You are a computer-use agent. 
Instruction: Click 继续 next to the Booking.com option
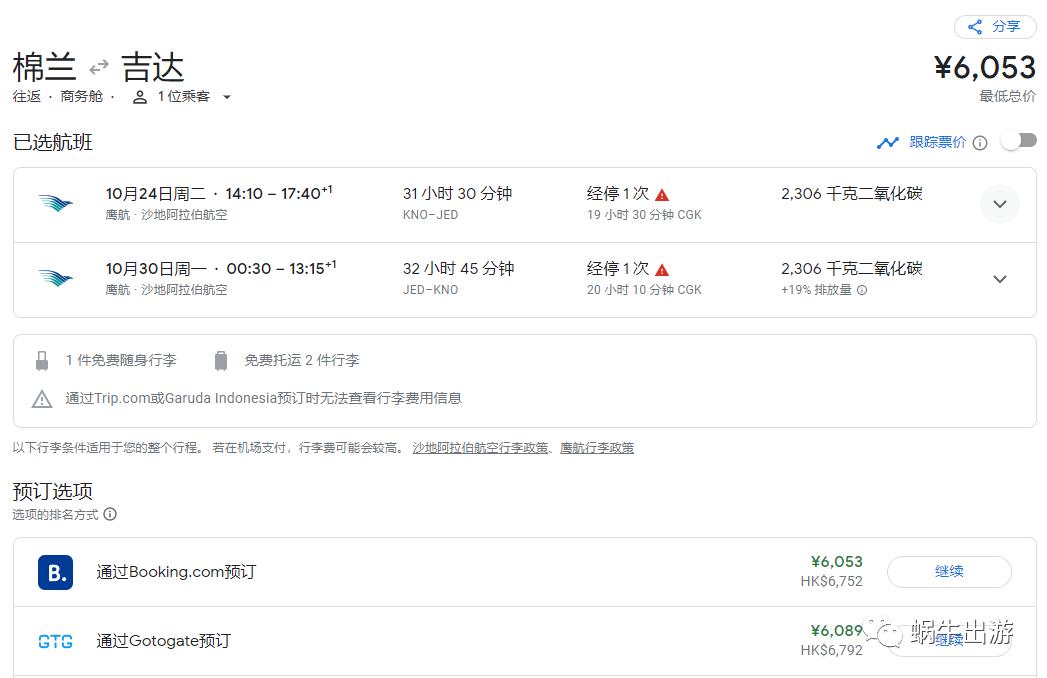coord(948,572)
